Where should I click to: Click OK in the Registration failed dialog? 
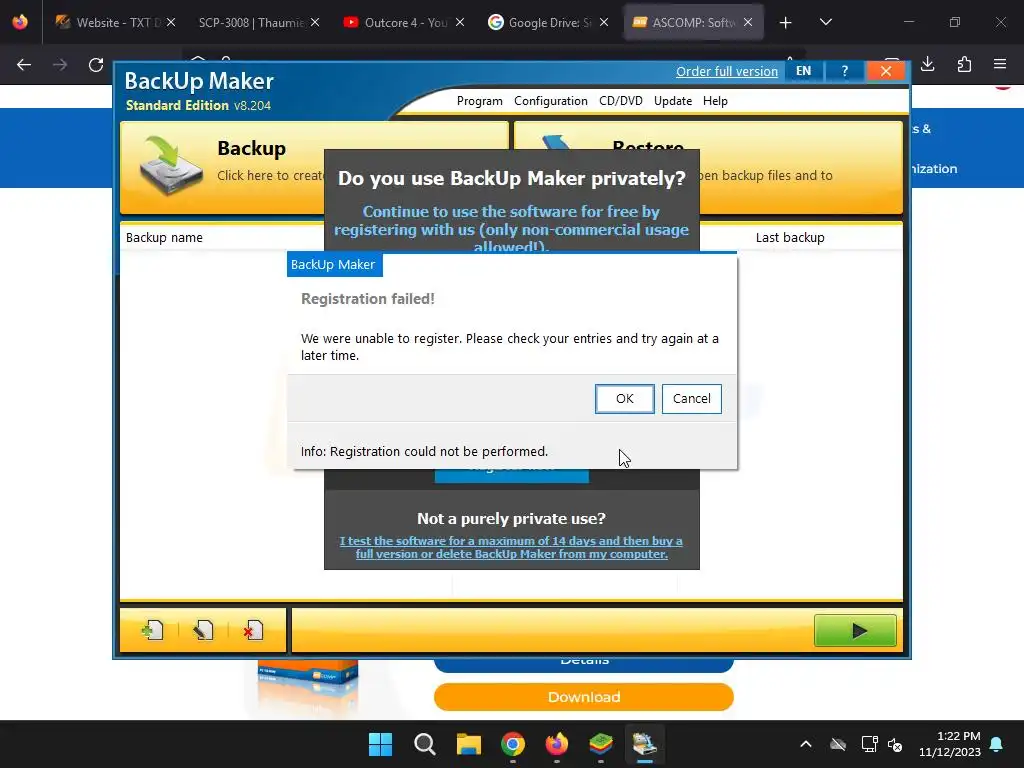click(x=624, y=398)
